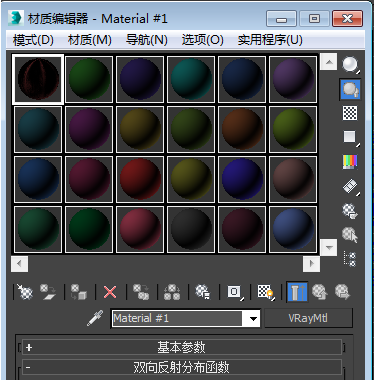Click the sample slots scroll right arrow
Screen dimensions: 374x380
pyautogui.click(x=312, y=264)
